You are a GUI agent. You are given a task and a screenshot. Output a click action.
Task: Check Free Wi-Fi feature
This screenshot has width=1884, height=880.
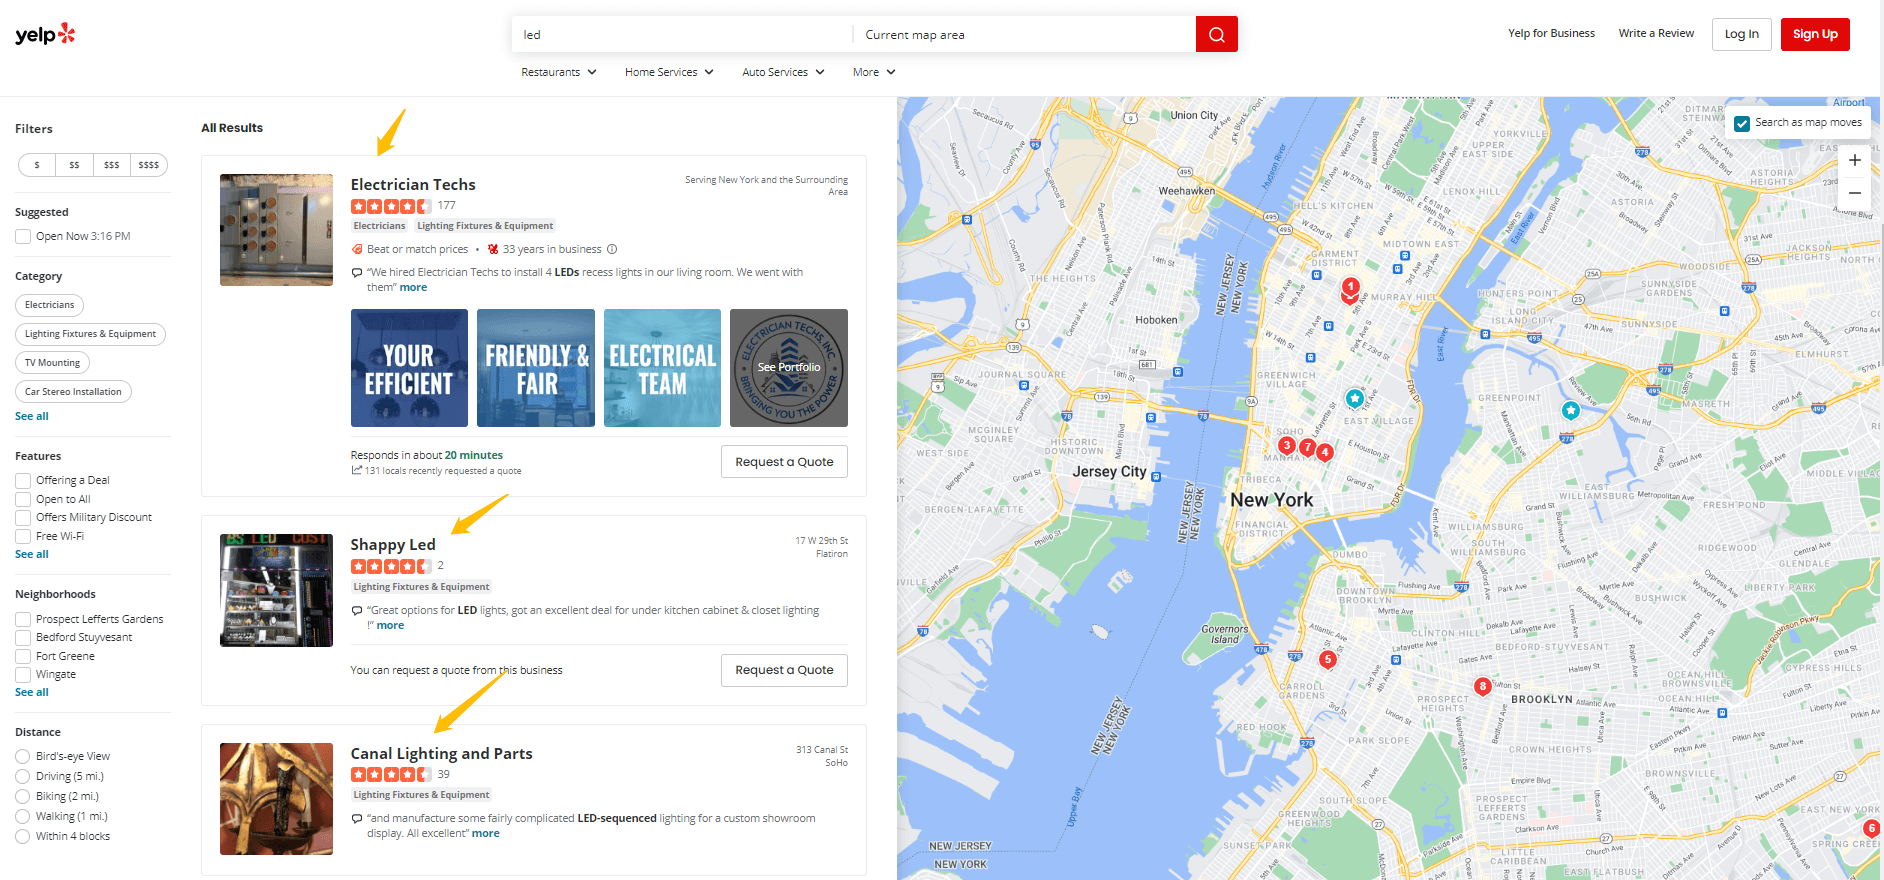point(23,536)
